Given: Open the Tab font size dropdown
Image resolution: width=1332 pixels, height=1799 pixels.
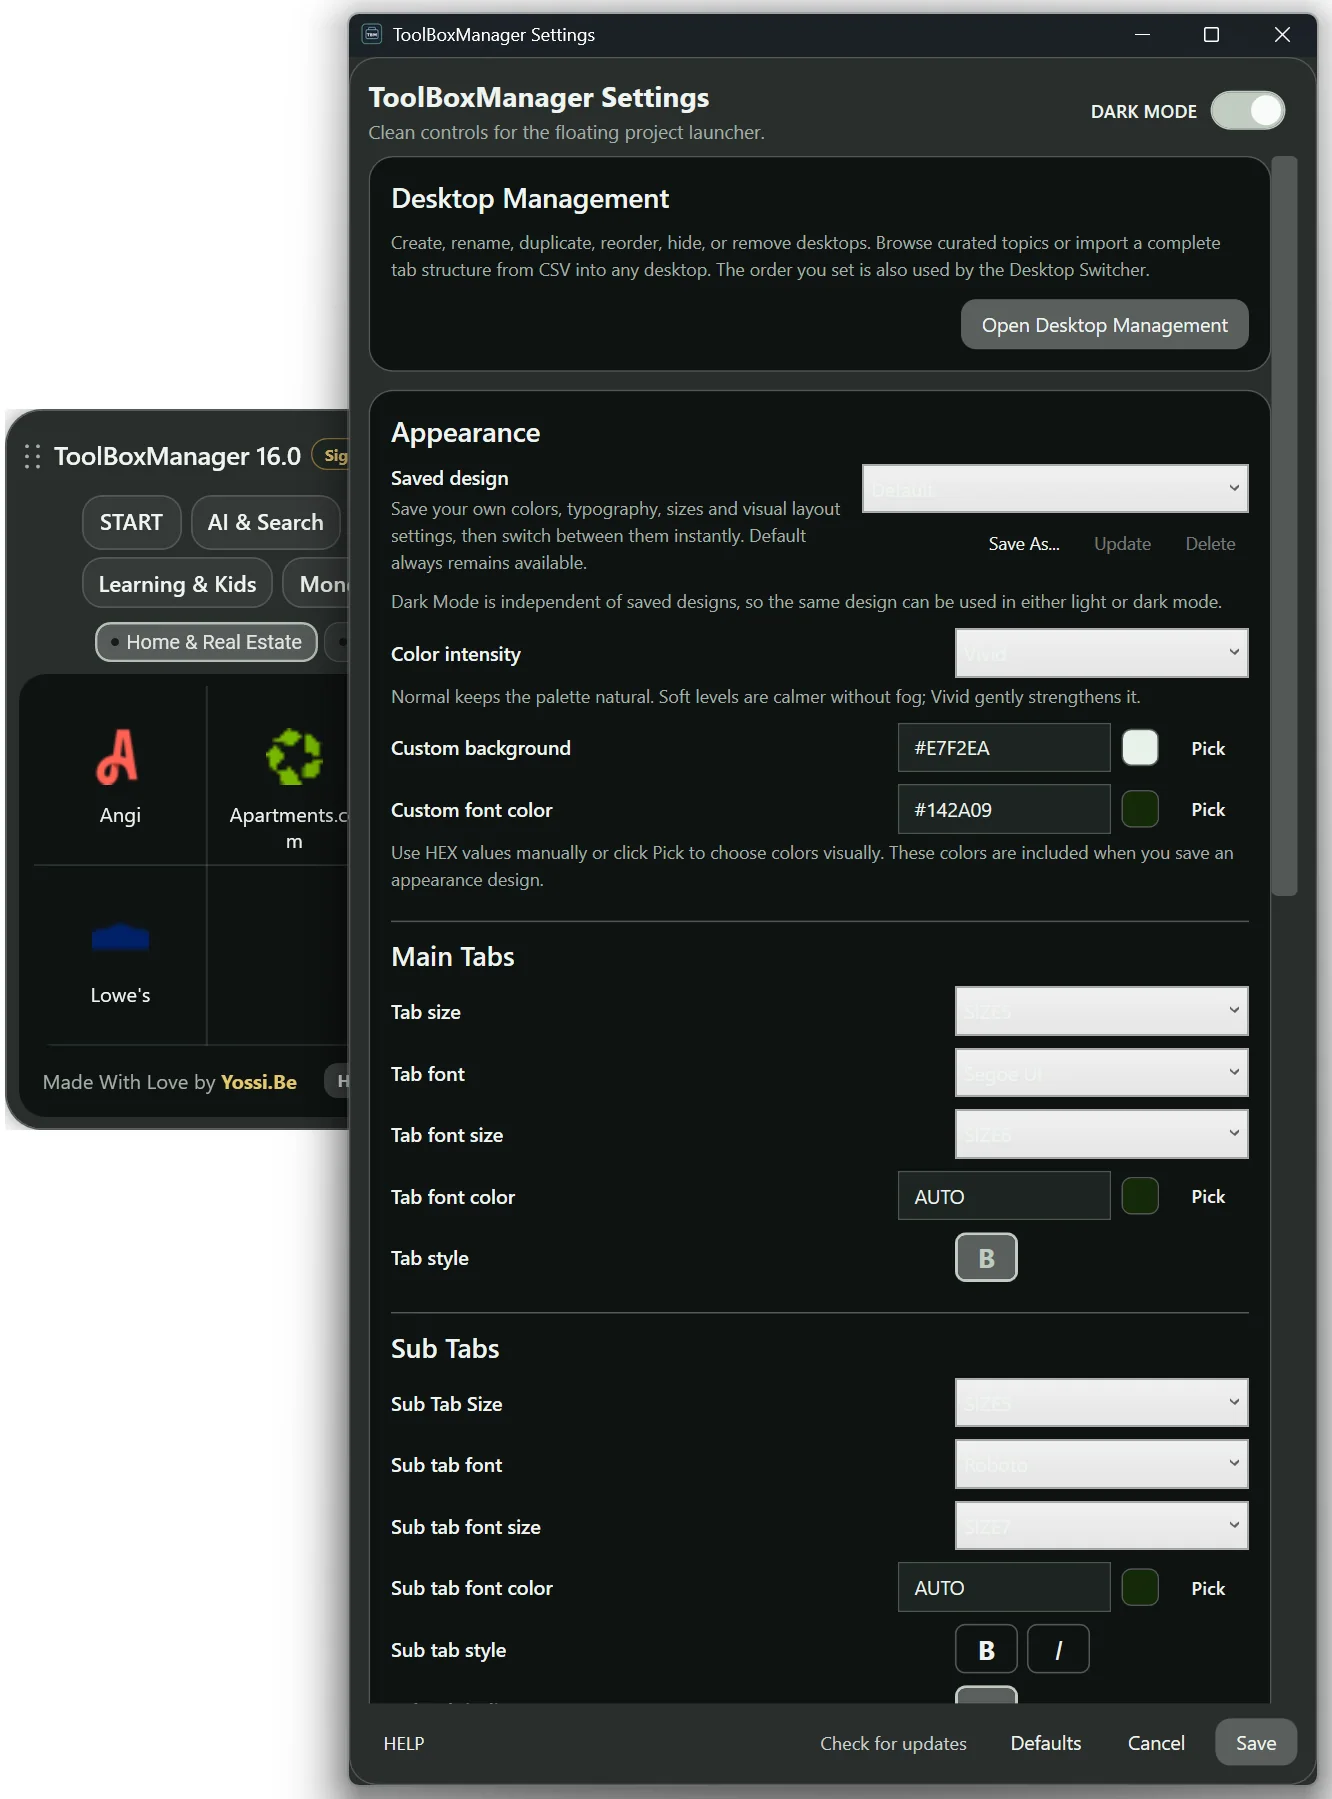Looking at the screenshot, I should (1101, 1134).
